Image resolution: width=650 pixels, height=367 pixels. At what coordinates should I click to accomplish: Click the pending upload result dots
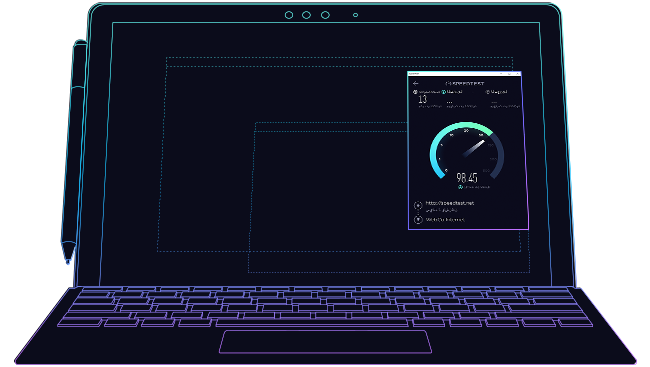tap(494, 102)
